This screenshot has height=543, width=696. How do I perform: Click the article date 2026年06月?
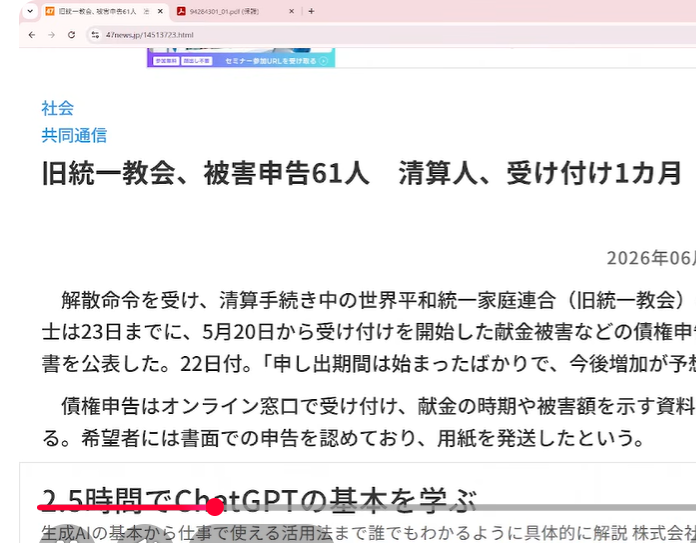point(651,258)
